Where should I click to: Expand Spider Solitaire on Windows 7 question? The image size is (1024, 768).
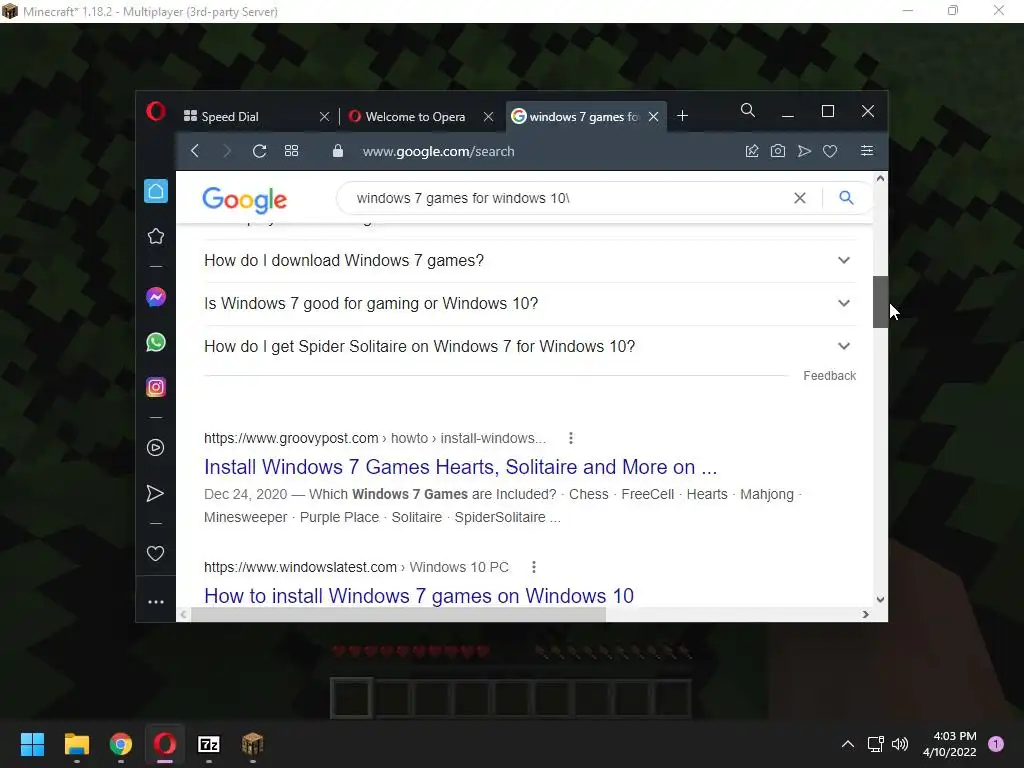coord(530,347)
